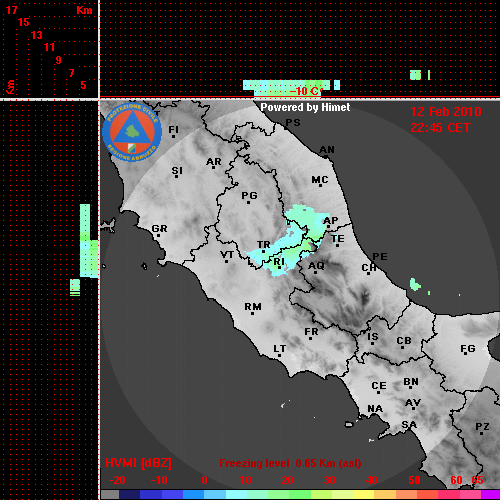Click the FI city label
Image resolution: width=500 pixels, height=500 pixels.
pyautogui.click(x=173, y=129)
